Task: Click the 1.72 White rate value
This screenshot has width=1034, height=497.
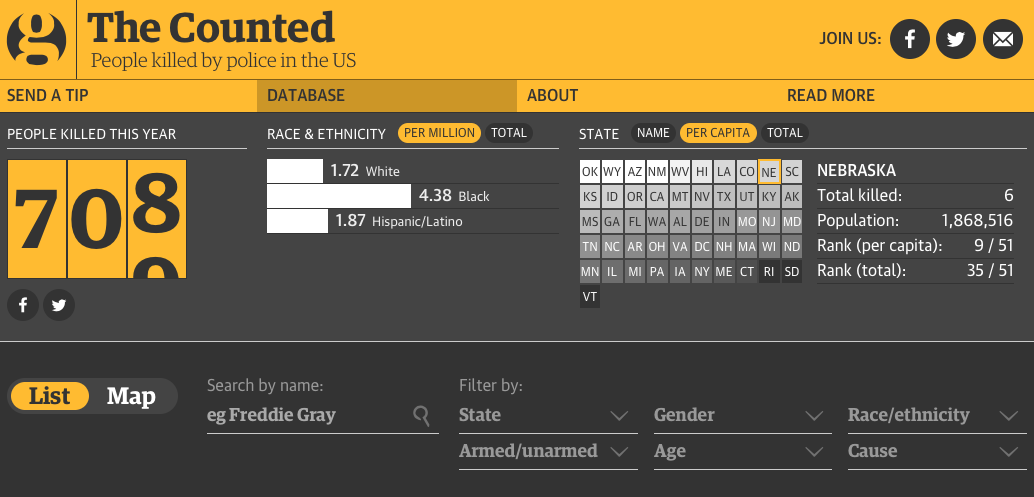Action: 345,171
